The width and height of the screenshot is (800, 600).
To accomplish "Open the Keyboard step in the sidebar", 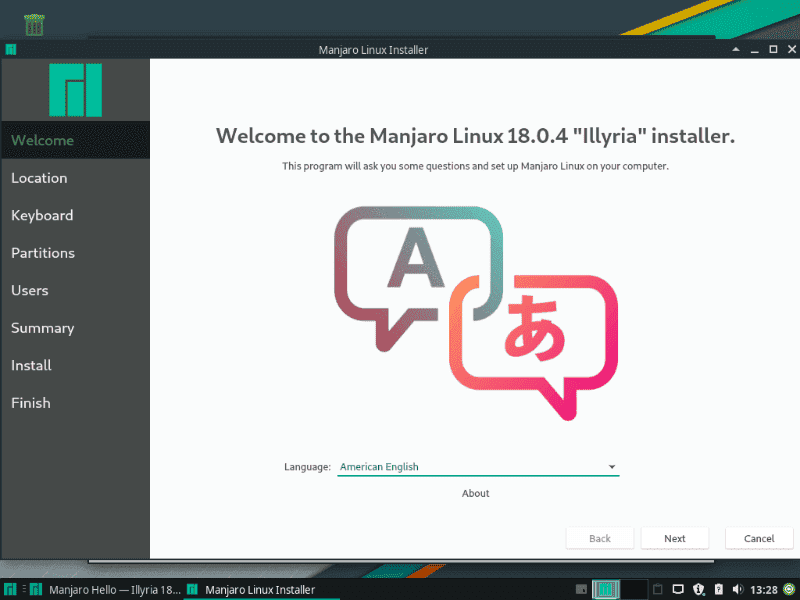I will (x=42, y=215).
